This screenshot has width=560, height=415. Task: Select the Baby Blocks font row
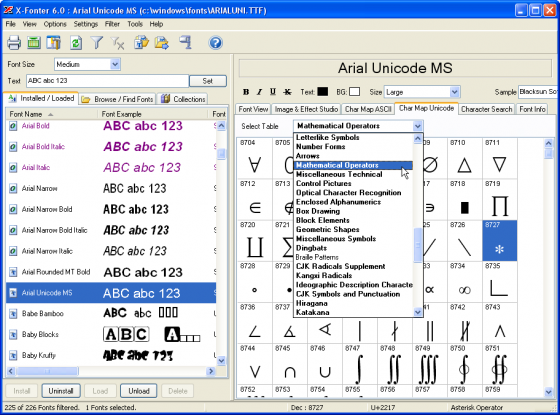(x=111, y=335)
